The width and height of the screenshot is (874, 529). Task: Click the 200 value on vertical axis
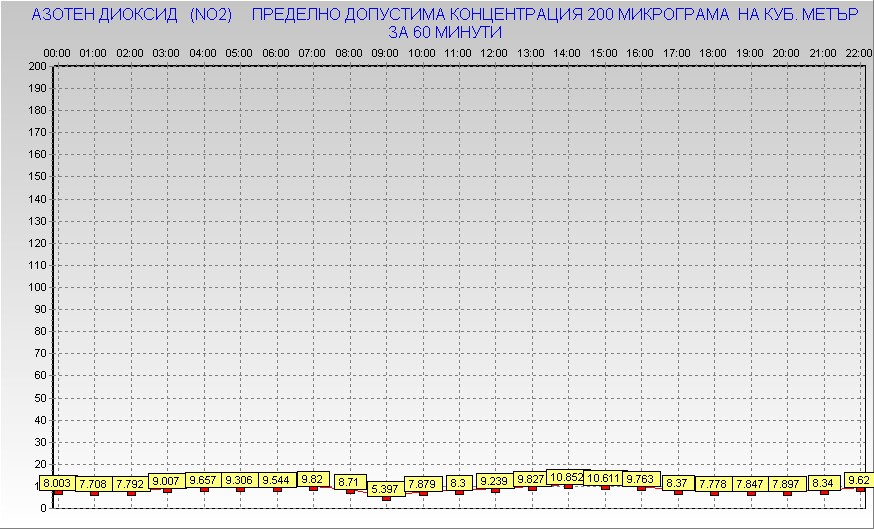pos(37,66)
